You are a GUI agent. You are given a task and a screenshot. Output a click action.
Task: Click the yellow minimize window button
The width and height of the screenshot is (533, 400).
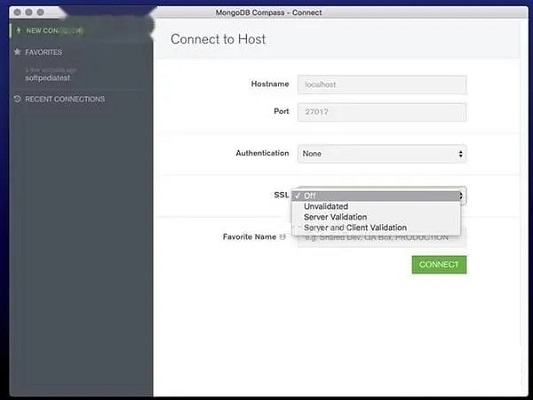[29, 12]
